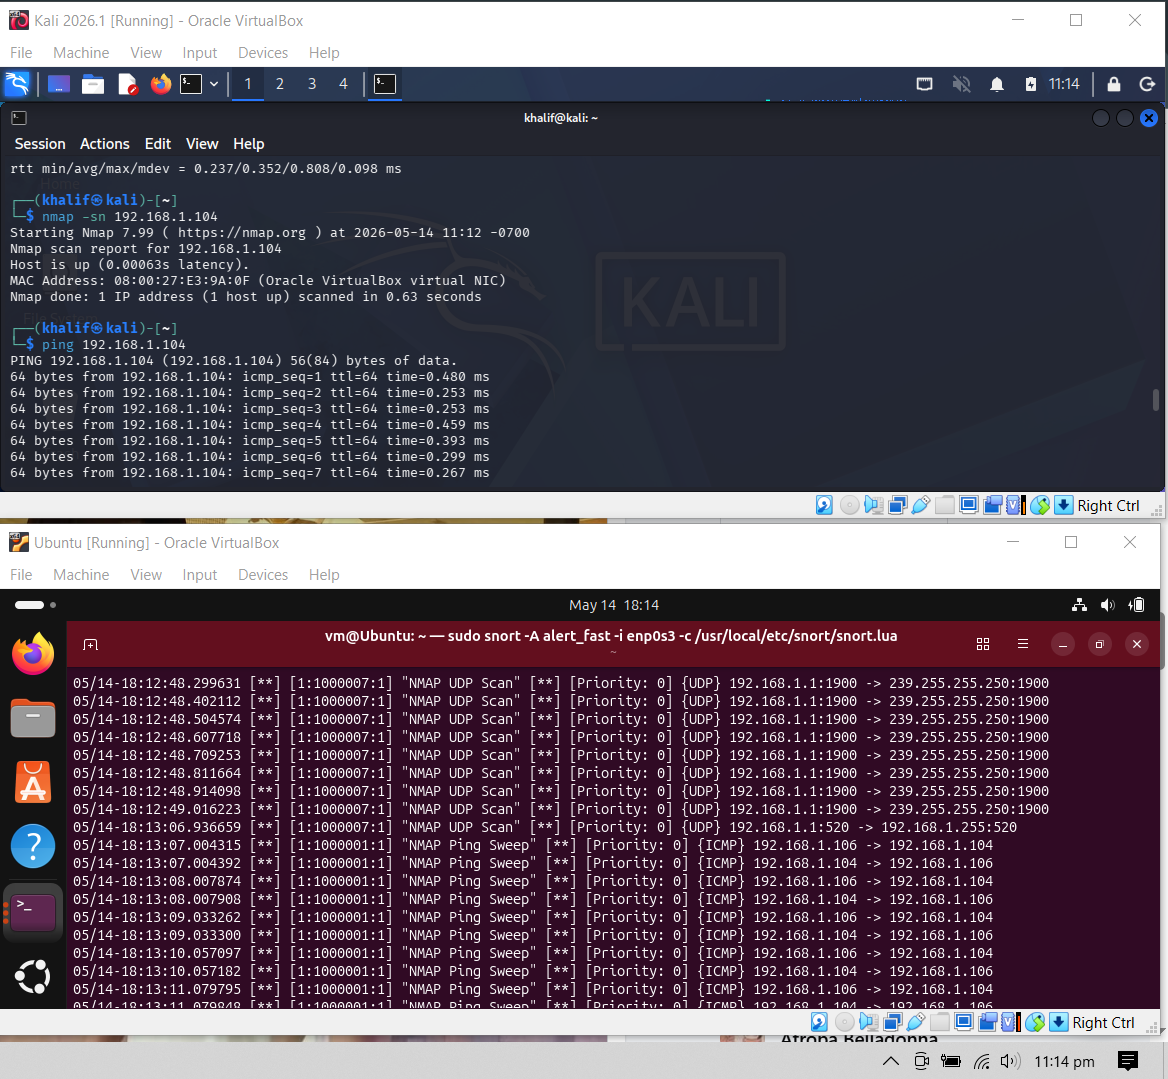Click mouse integration arrow icon in Kali VM status bar
The height and width of the screenshot is (1079, 1168).
coord(1064,505)
